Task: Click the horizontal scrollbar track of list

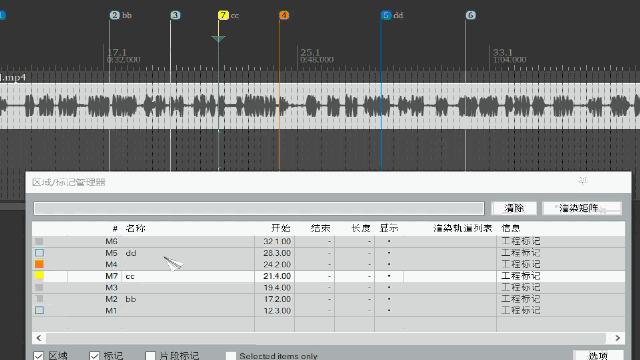Action: click(326, 338)
